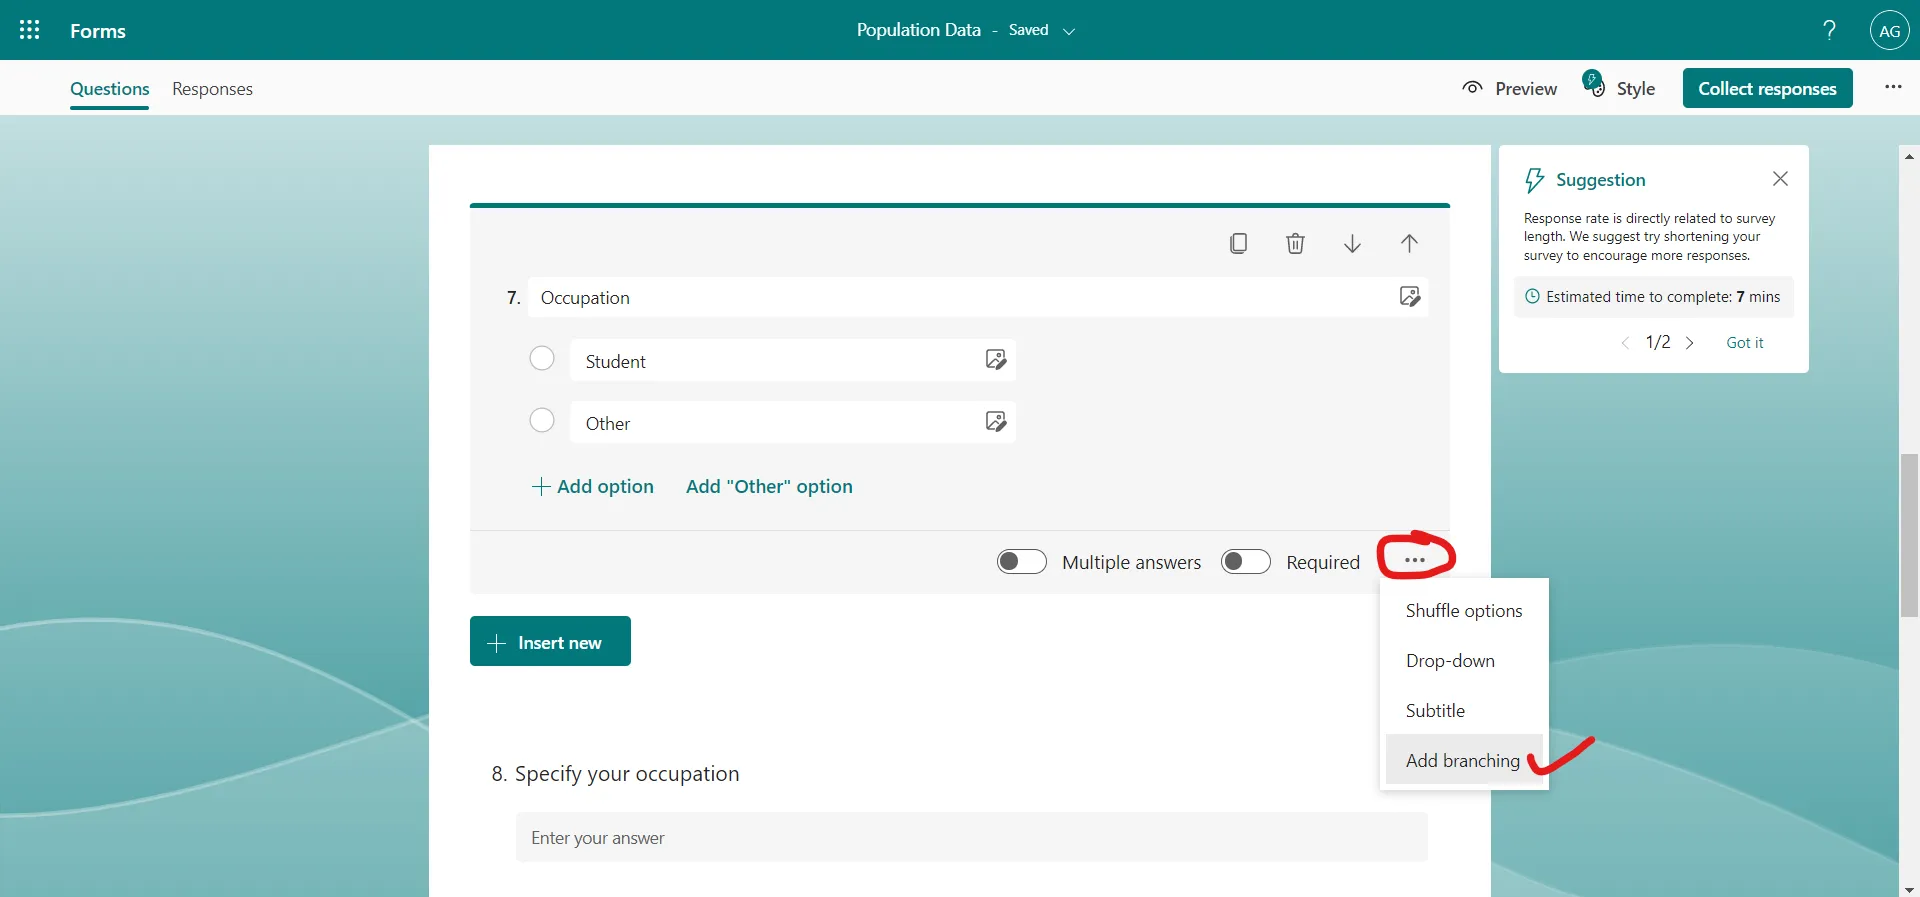Click the Enter your answer field
The height and width of the screenshot is (897, 1920).
pyautogui.click(x=971, y=837)
